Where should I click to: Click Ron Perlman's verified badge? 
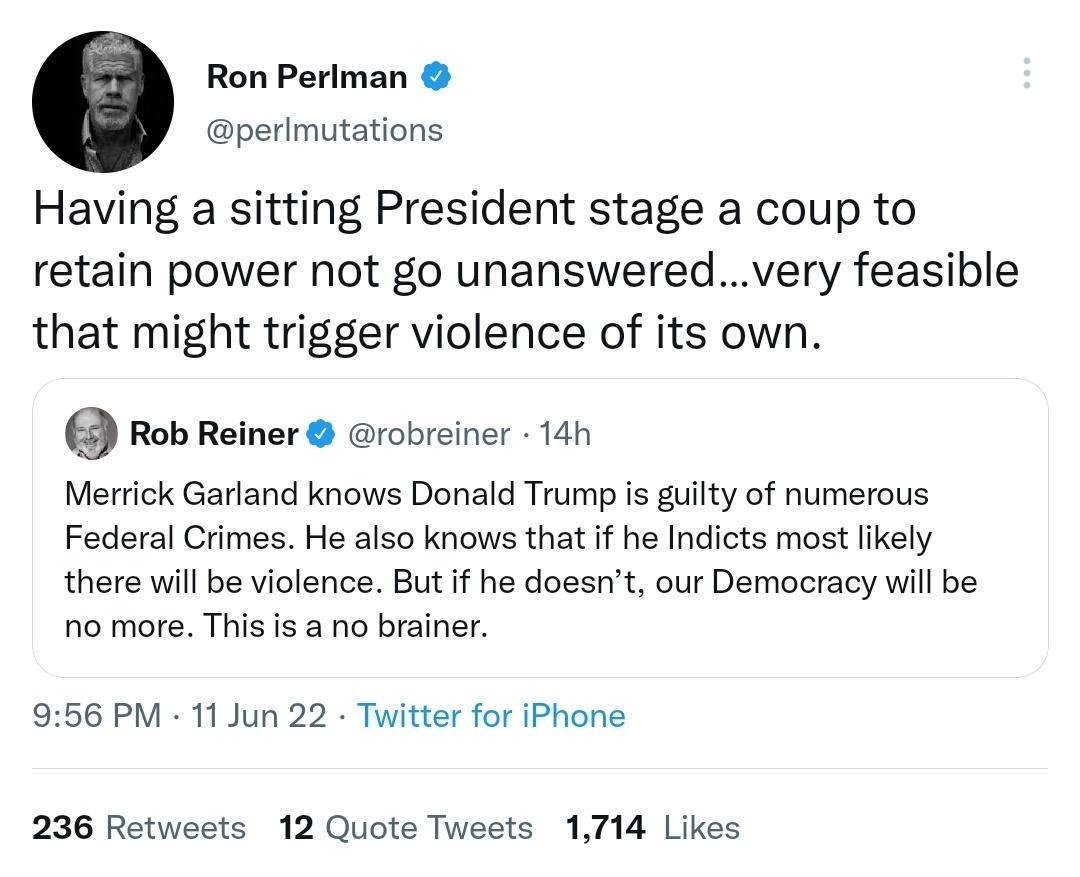click(437, 75)
